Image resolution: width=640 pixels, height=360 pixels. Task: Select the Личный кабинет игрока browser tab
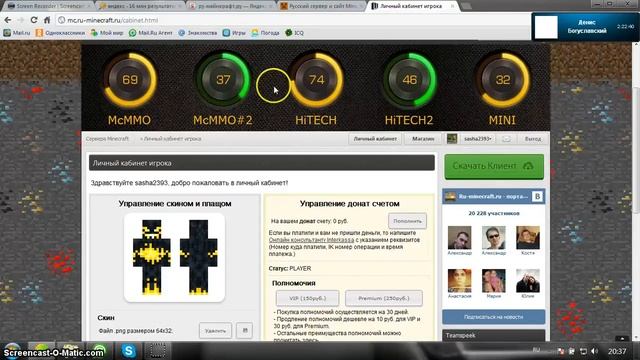coord(412,6)
